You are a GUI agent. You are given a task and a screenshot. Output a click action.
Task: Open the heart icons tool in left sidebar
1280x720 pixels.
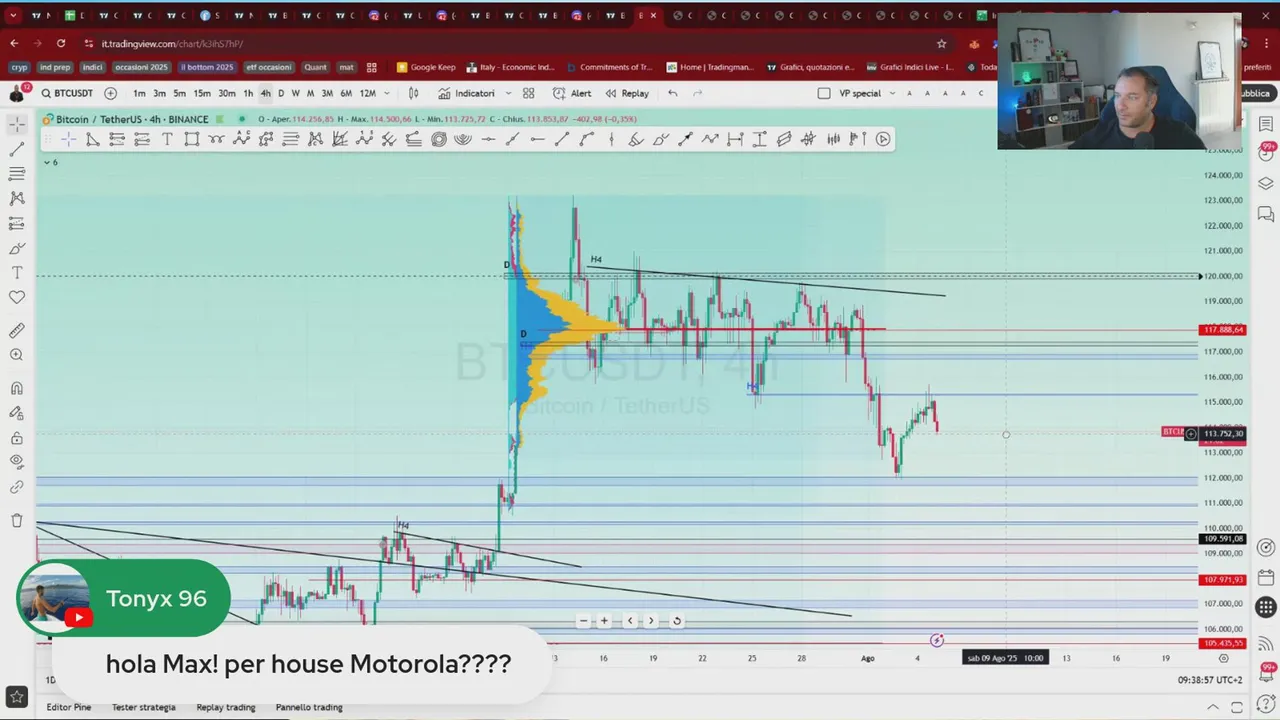[x=17, y=297]
